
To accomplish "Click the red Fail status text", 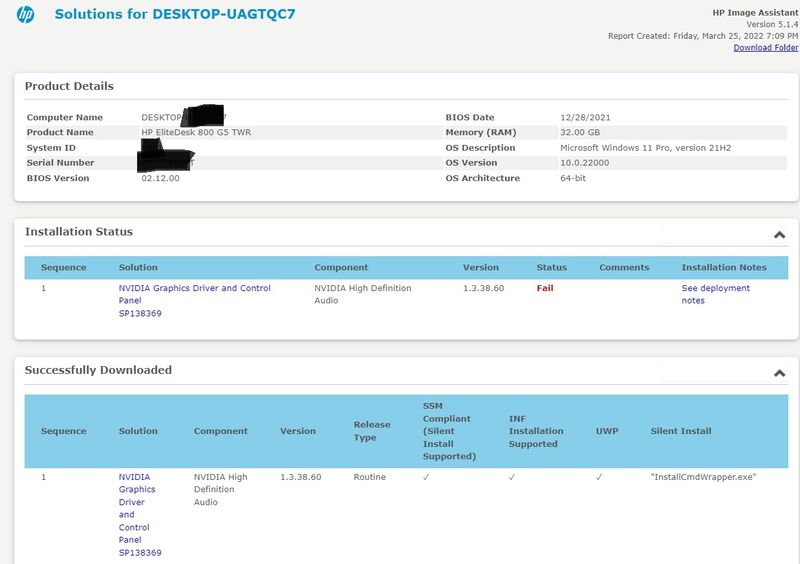I will (545, 288).
